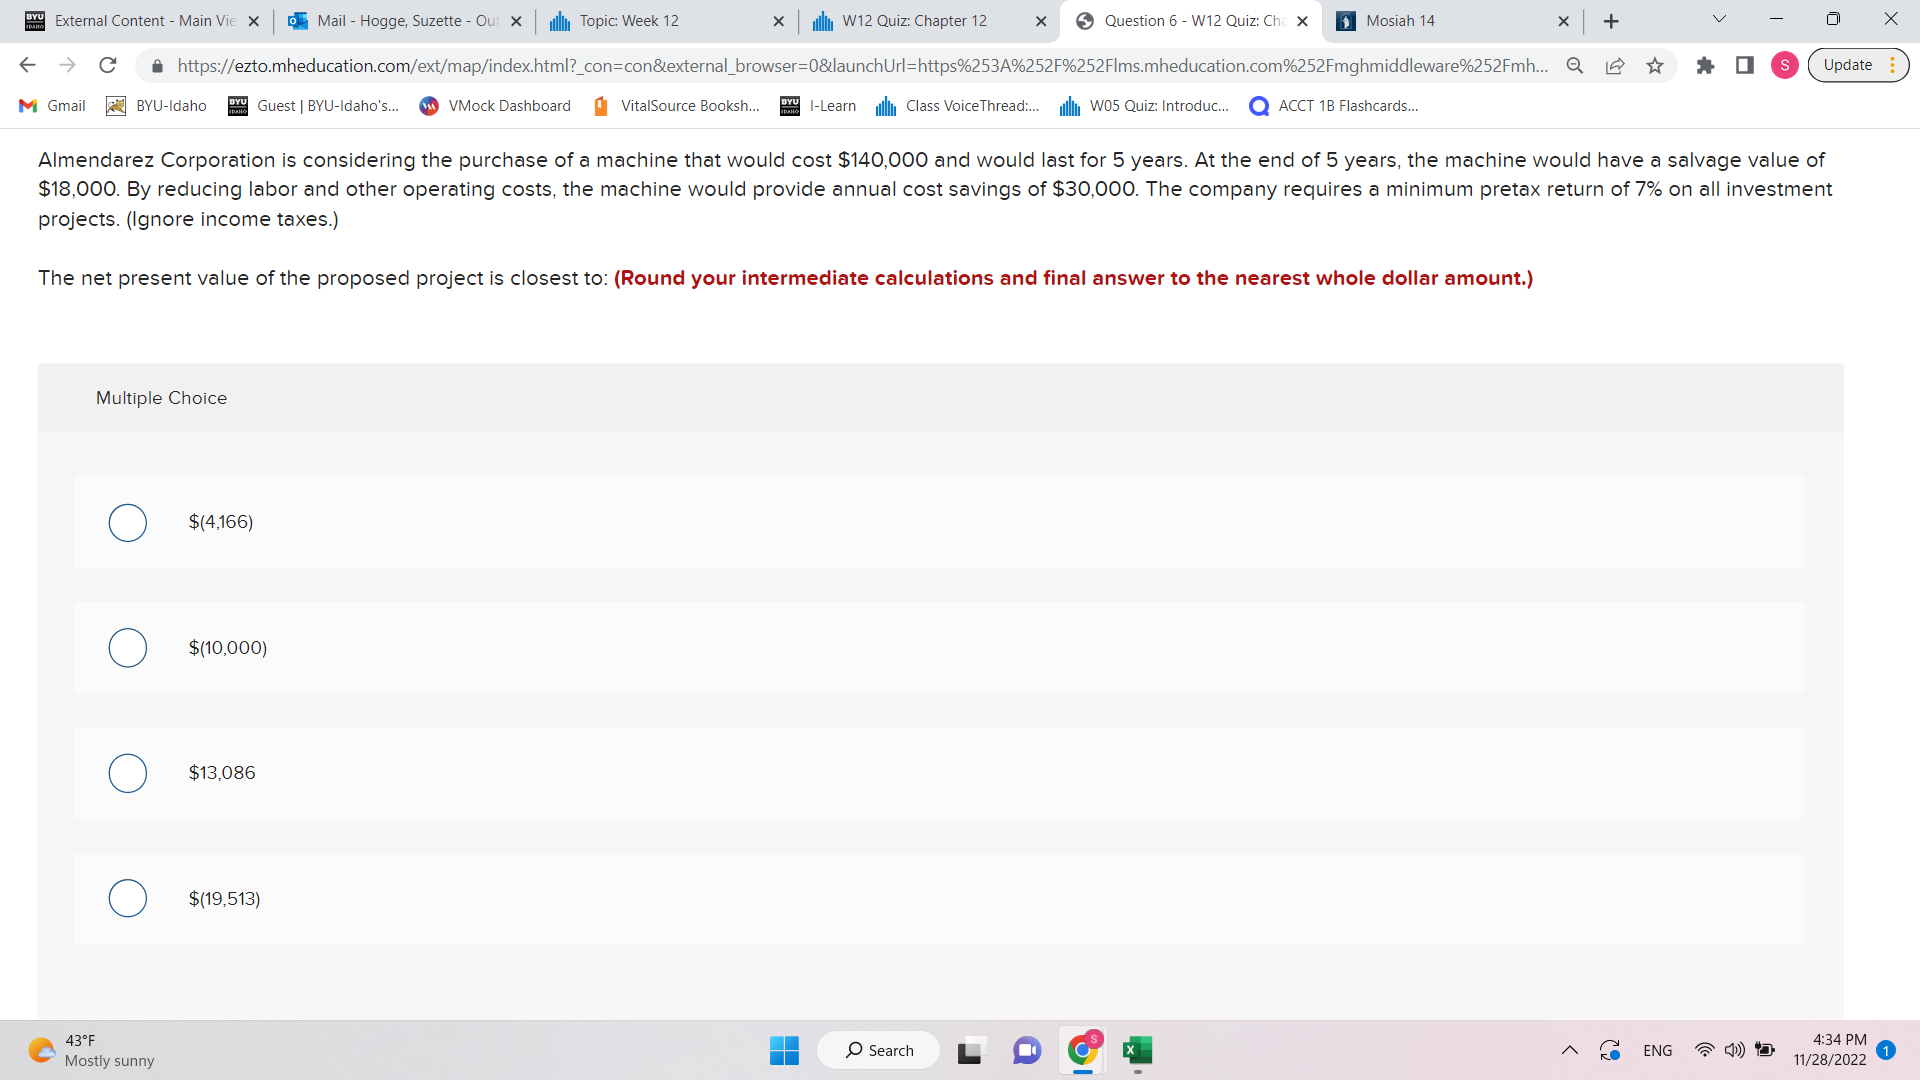Click the back navigation arrow
Image resolution: width=1920 pixels, height=1080 pixels.
tap(27, 65)
